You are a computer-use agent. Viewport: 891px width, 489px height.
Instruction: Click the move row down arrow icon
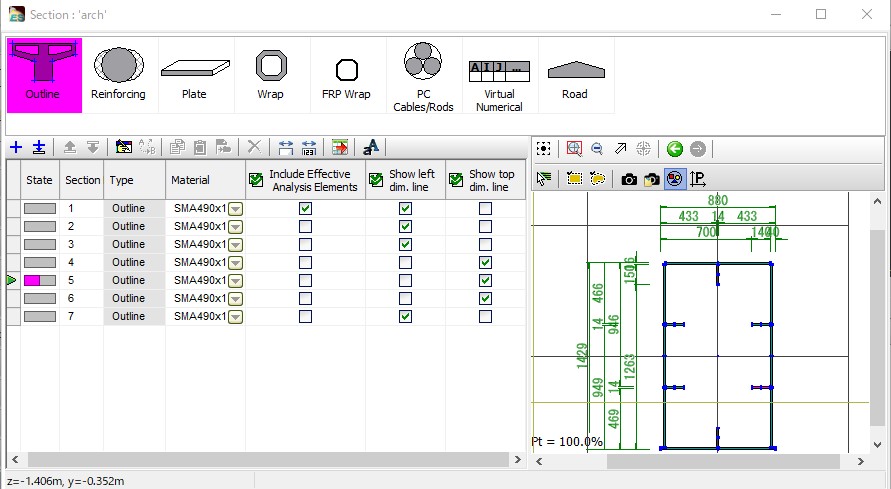click(x=93, y=148)
